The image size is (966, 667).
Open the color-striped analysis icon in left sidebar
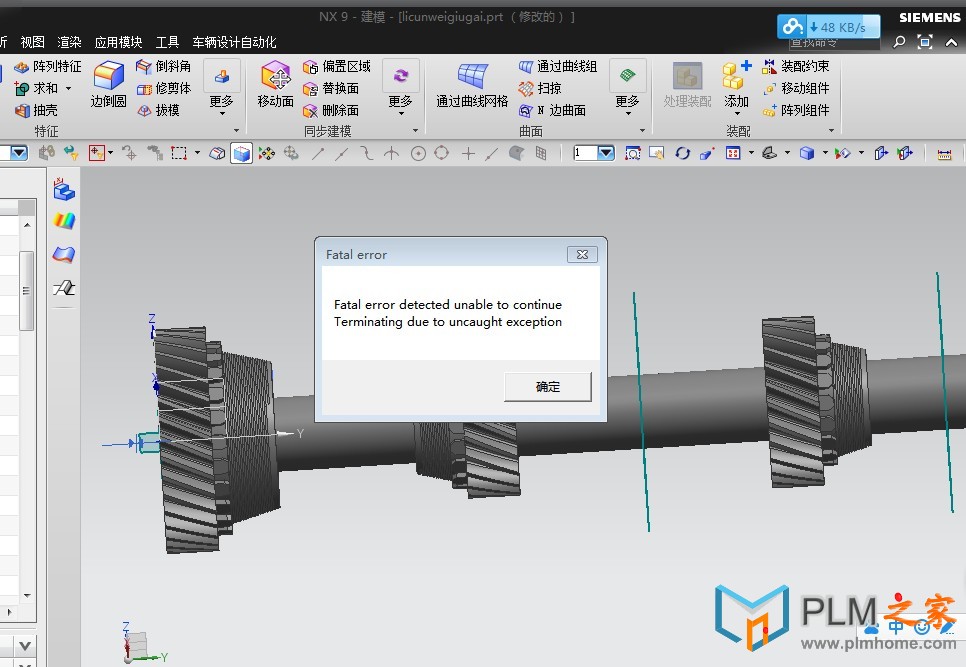(64, 220)
